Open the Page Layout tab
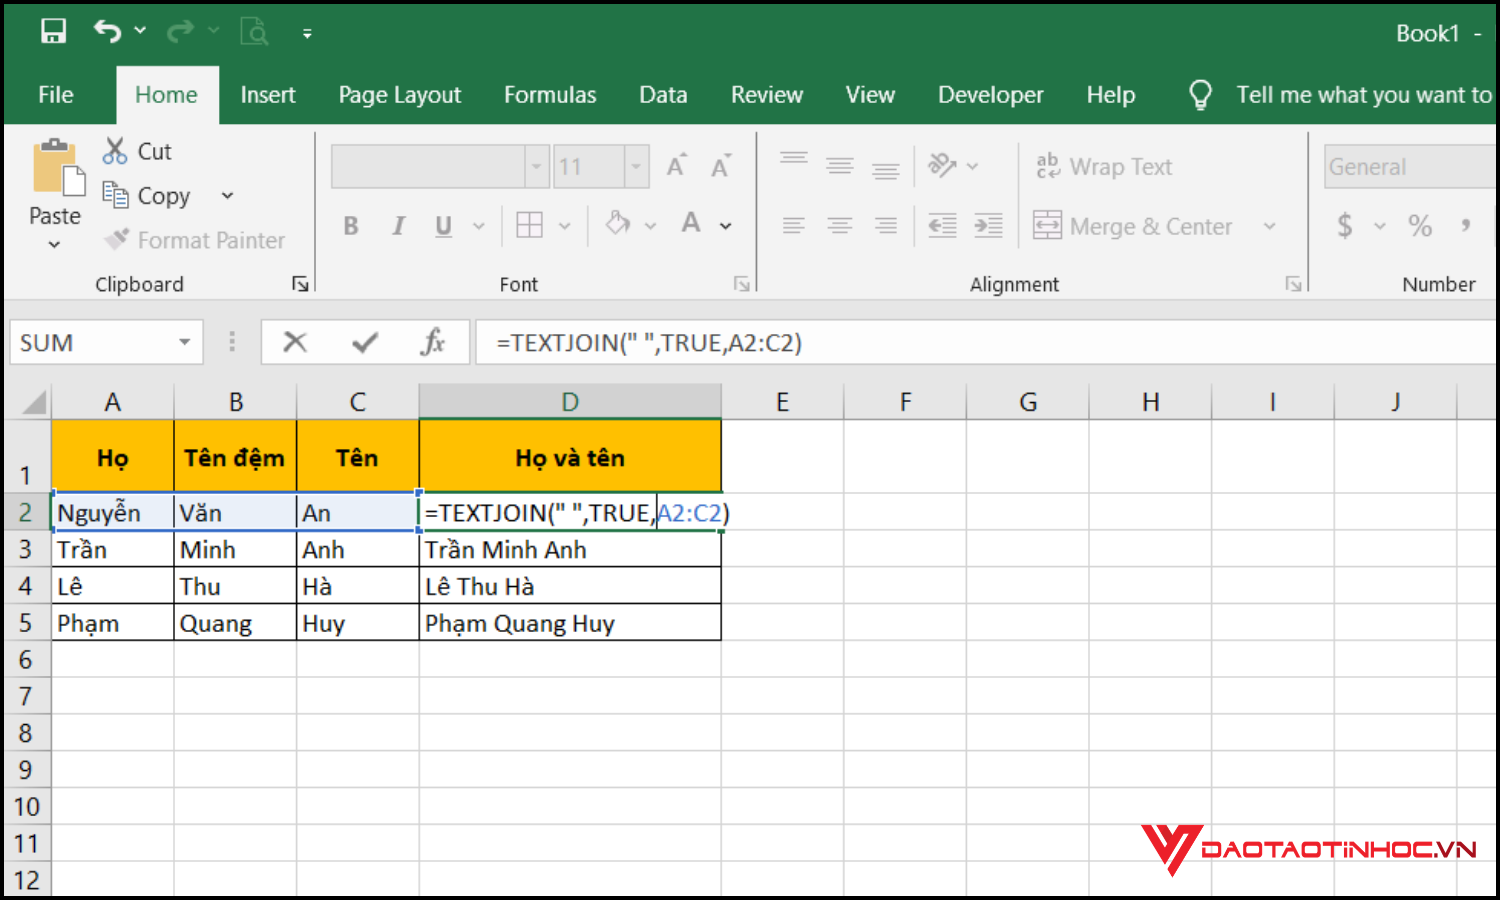The width and height of the screenshot is (1500, 900). pos(399,95)
